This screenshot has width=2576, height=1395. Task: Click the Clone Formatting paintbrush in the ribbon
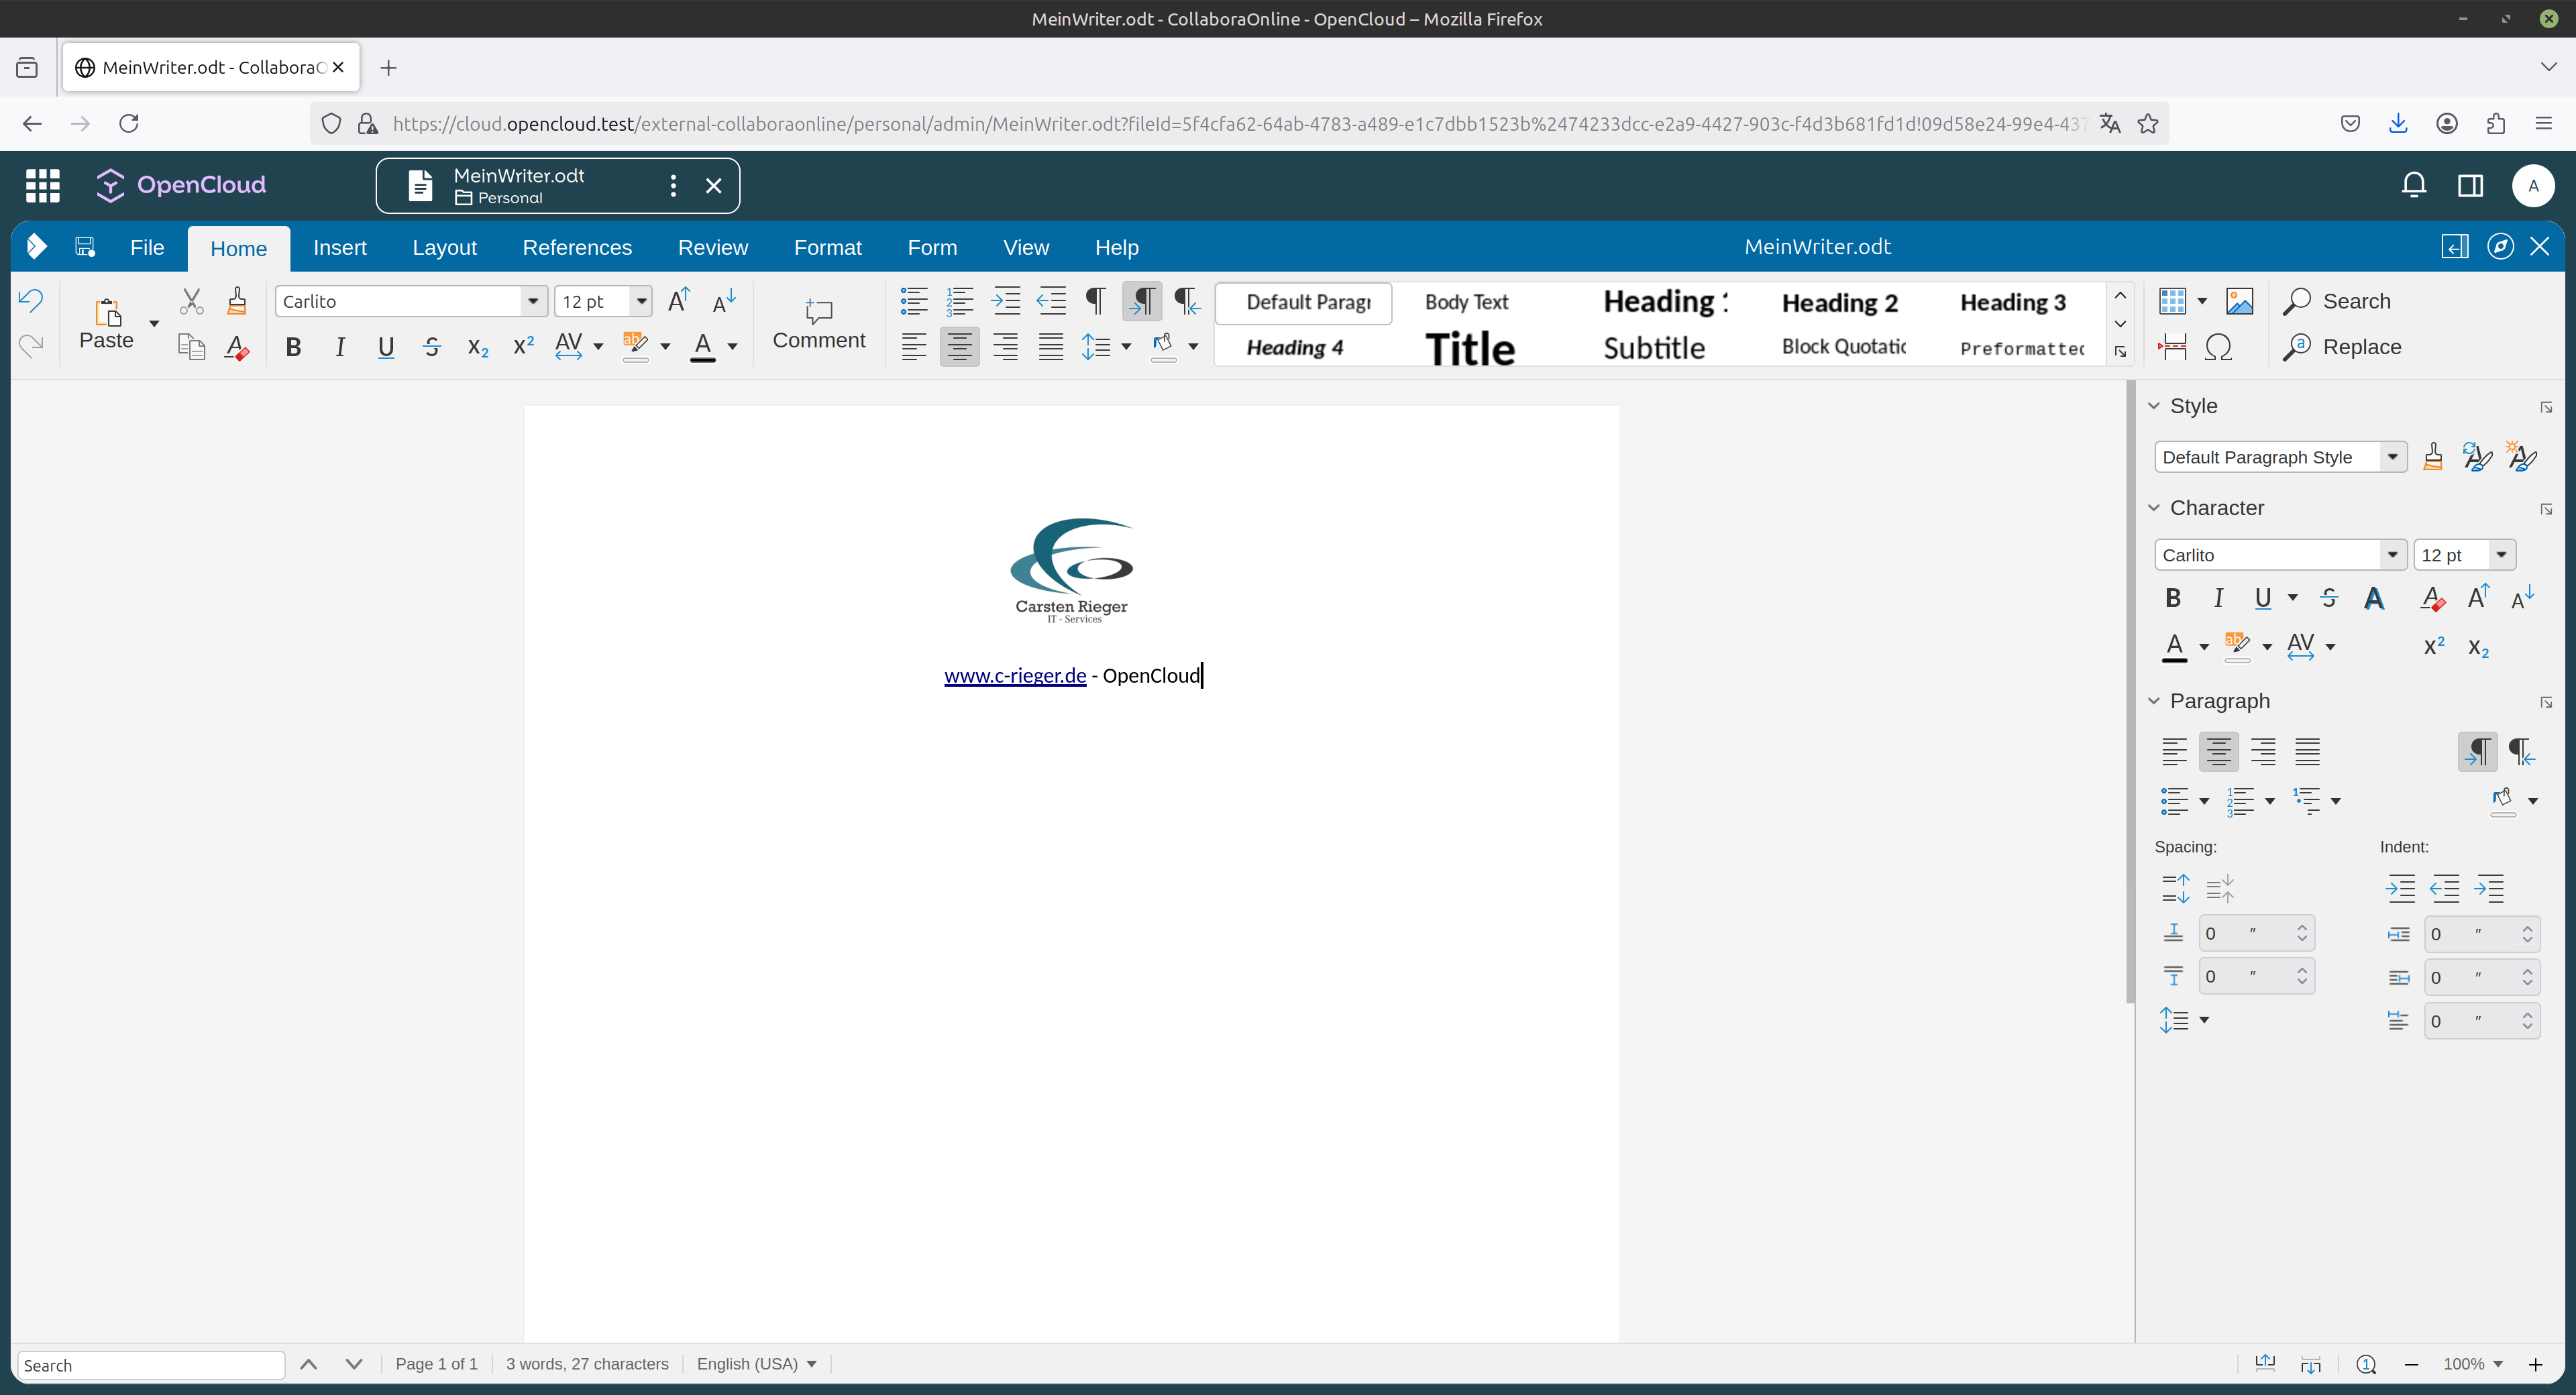pos(237,300)
